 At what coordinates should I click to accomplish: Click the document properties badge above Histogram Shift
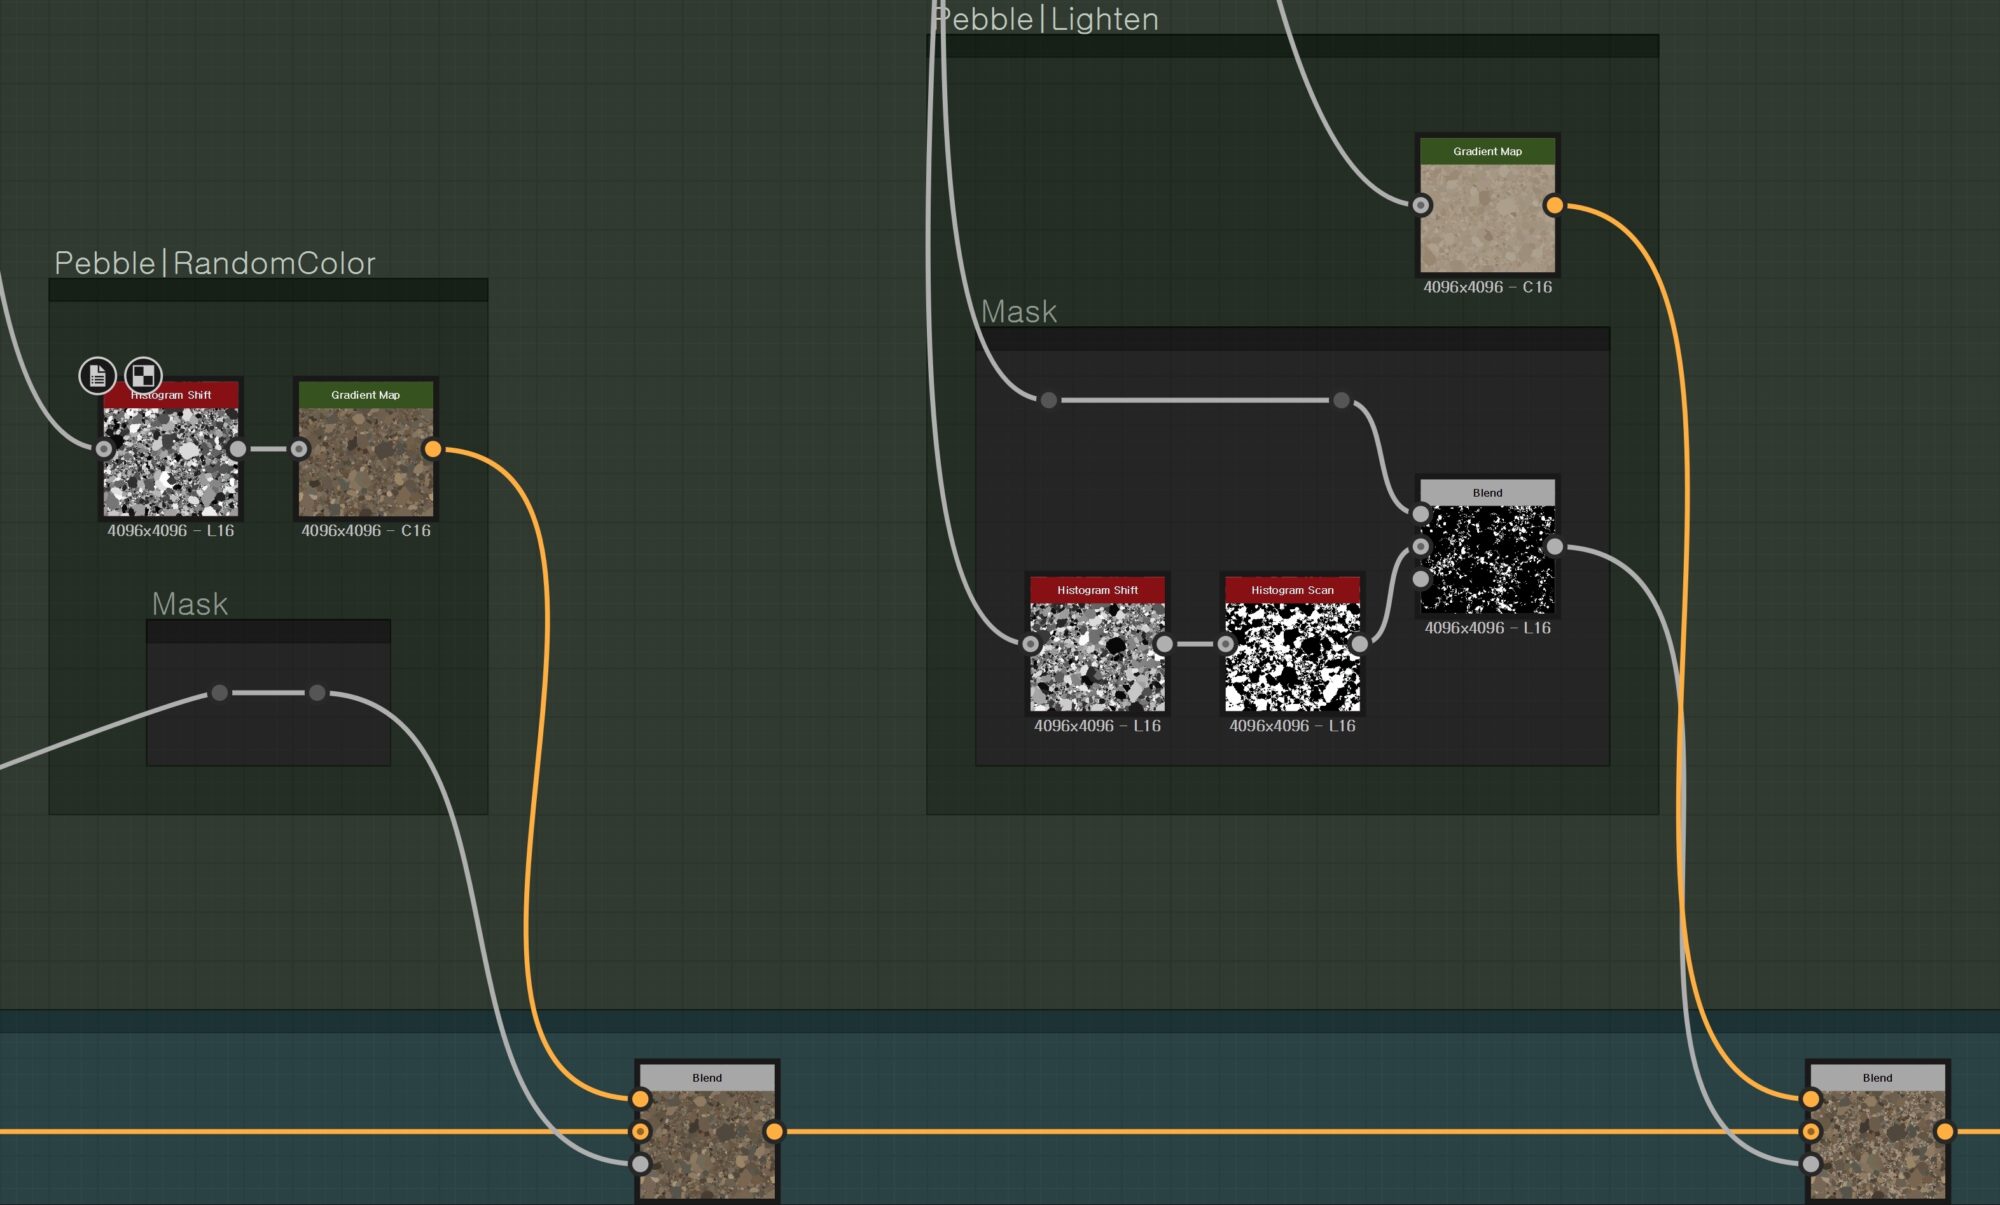coord(97,375)
